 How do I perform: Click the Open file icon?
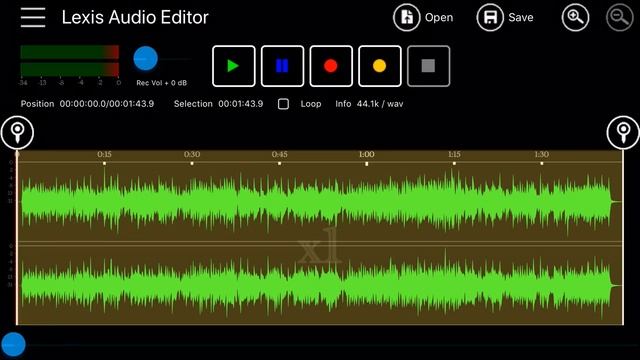pos(407,17)
